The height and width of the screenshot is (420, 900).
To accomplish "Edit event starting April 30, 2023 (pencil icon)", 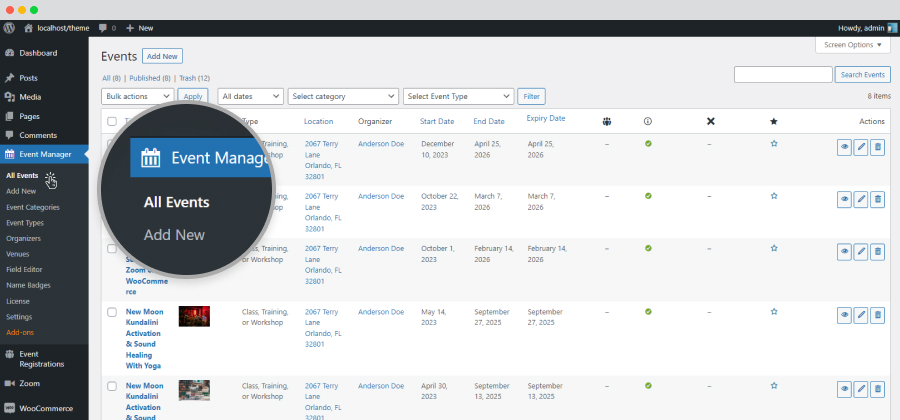I will click(861, 389).
